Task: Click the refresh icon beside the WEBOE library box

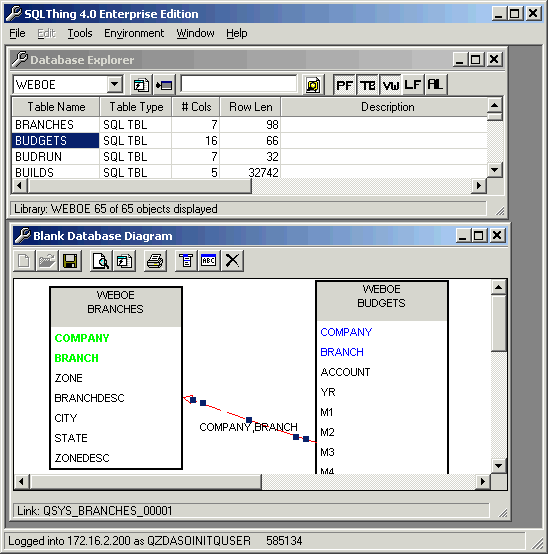Action: point(141,85)
